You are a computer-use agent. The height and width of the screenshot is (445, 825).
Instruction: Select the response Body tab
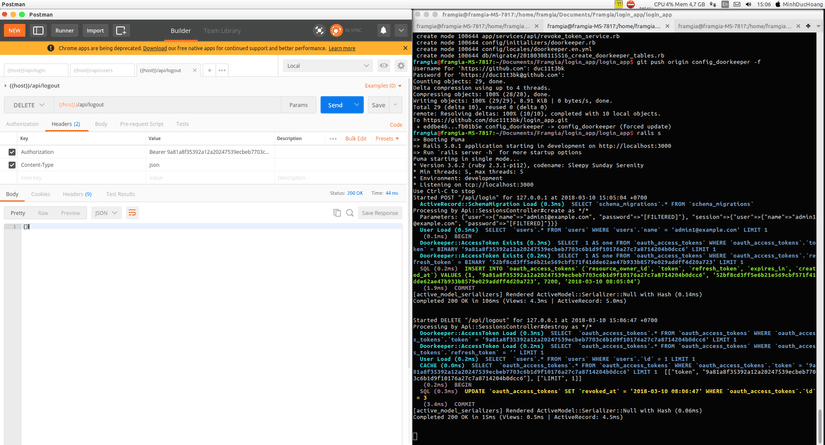(12, 194)
